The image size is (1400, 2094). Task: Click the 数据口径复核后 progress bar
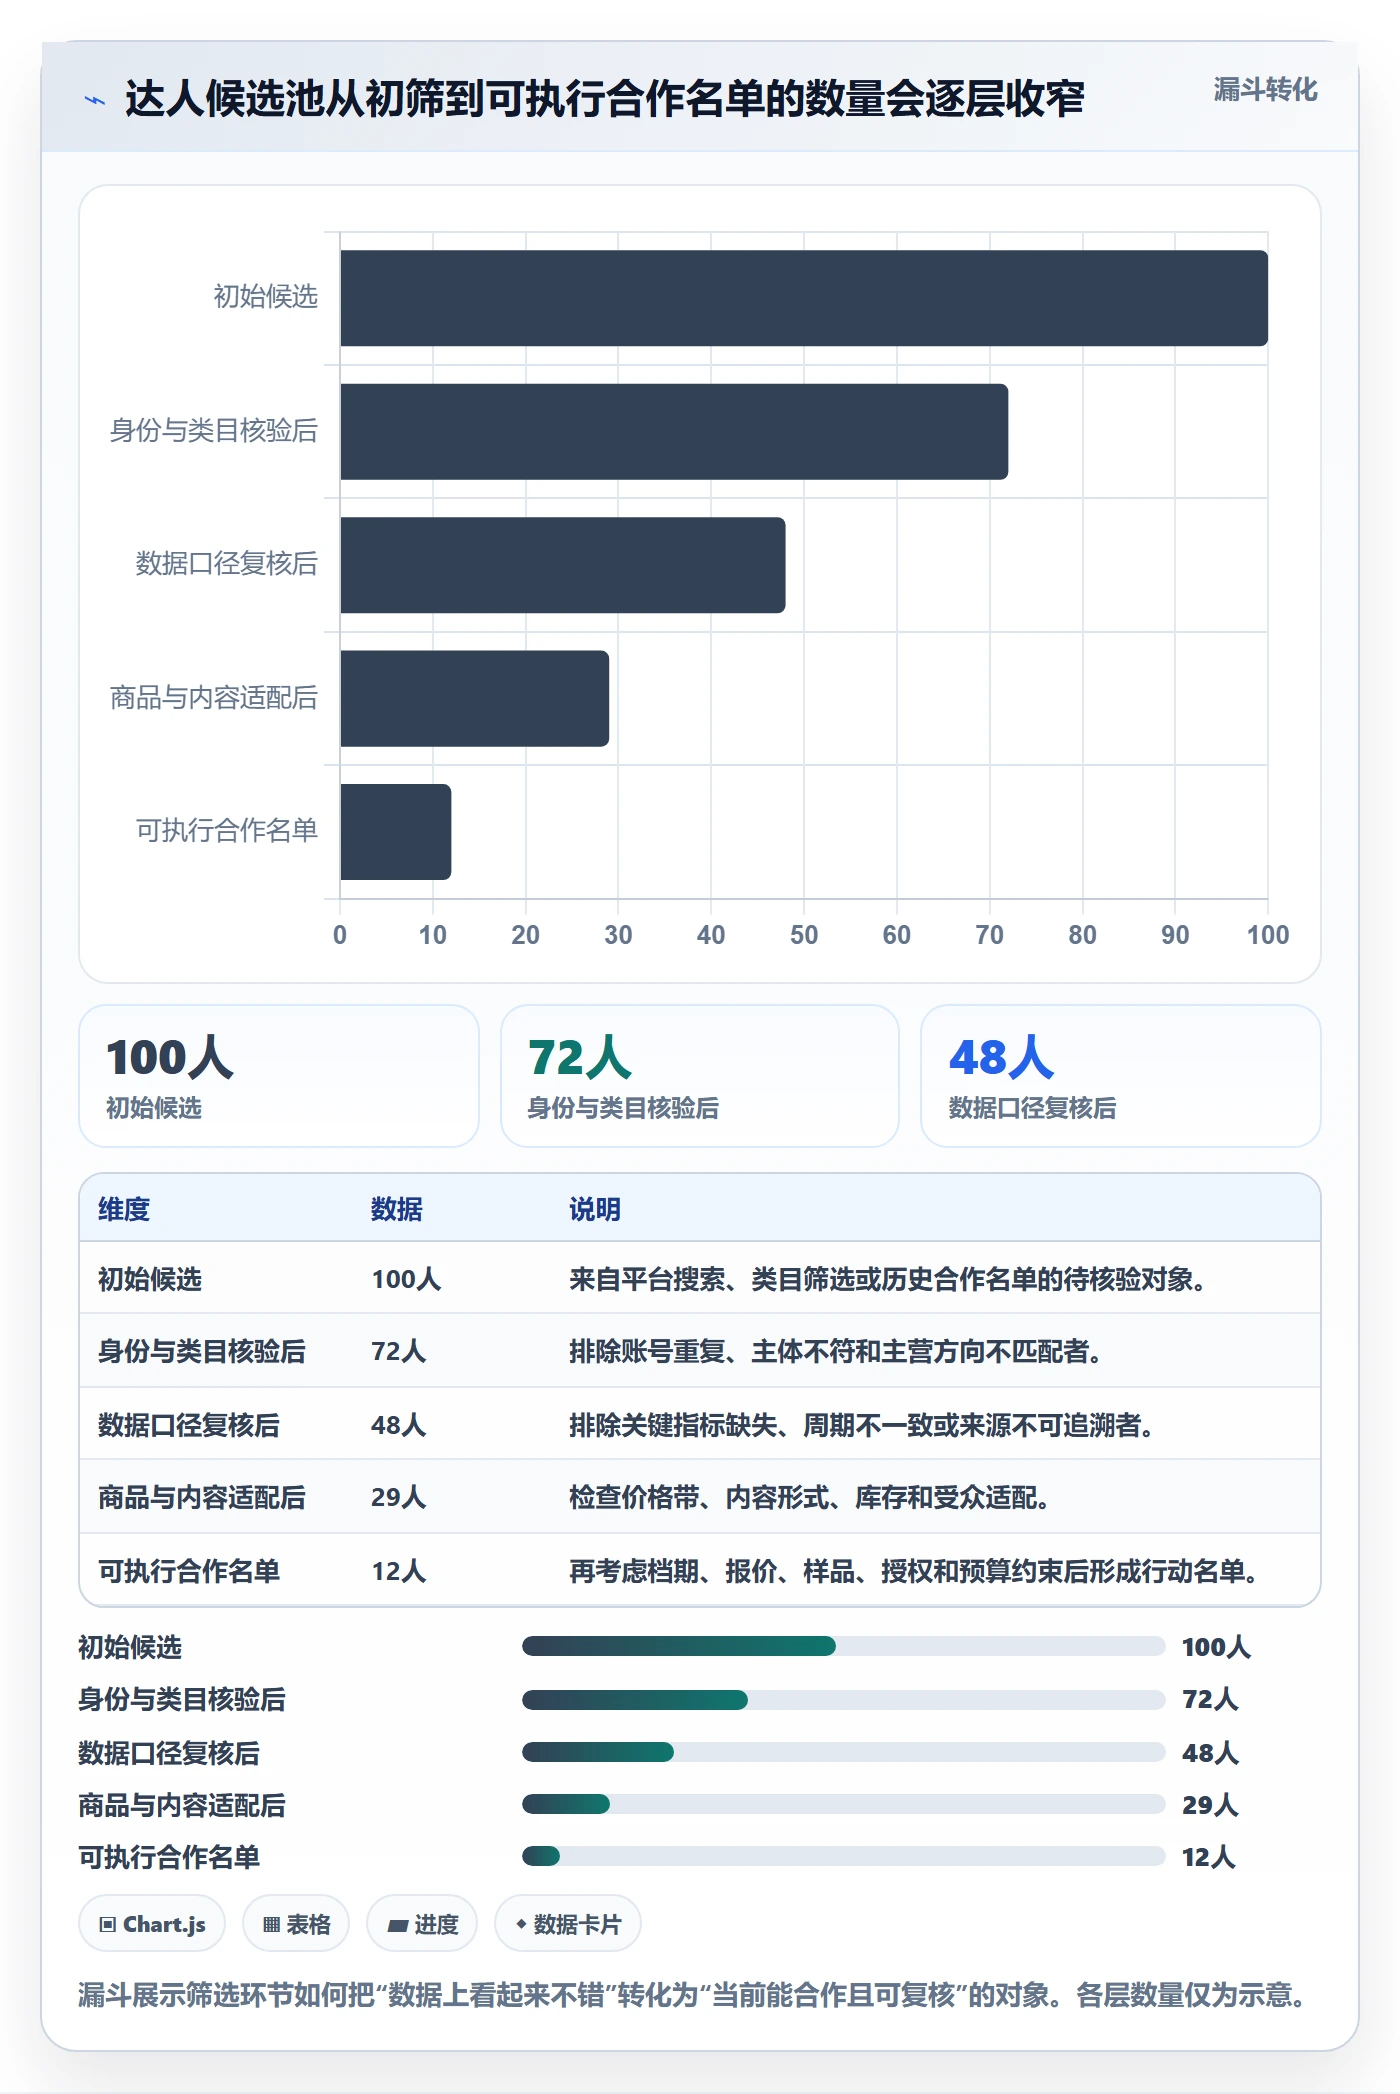pyautogui.click(x=843, y=1752)
